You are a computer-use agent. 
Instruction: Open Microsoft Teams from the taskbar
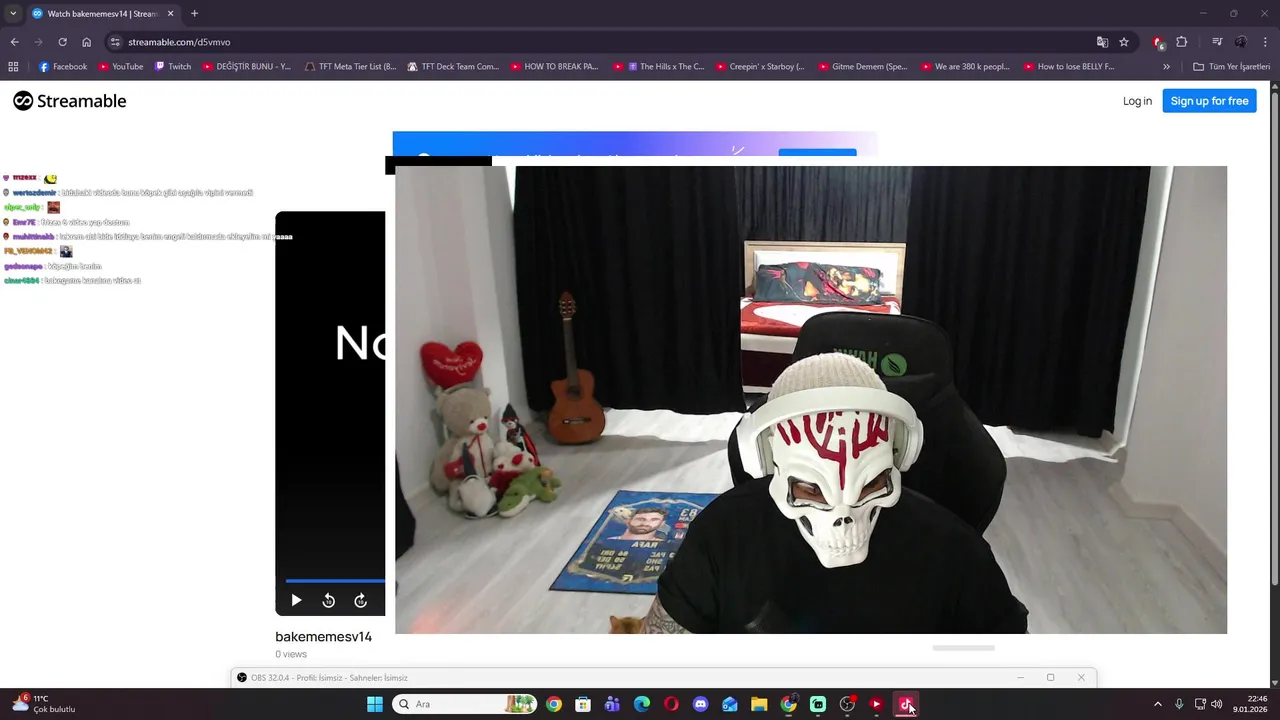point(612,704)
